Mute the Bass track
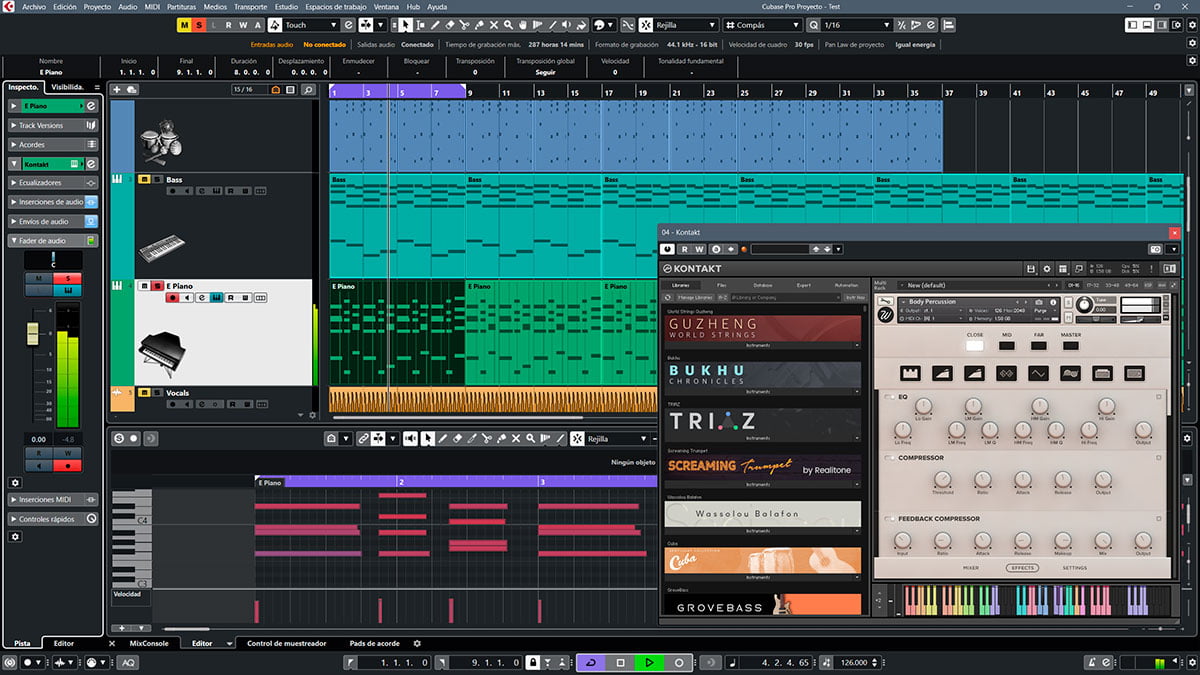The width and height of the screenshot is (1200, 675). click(144, 179)
